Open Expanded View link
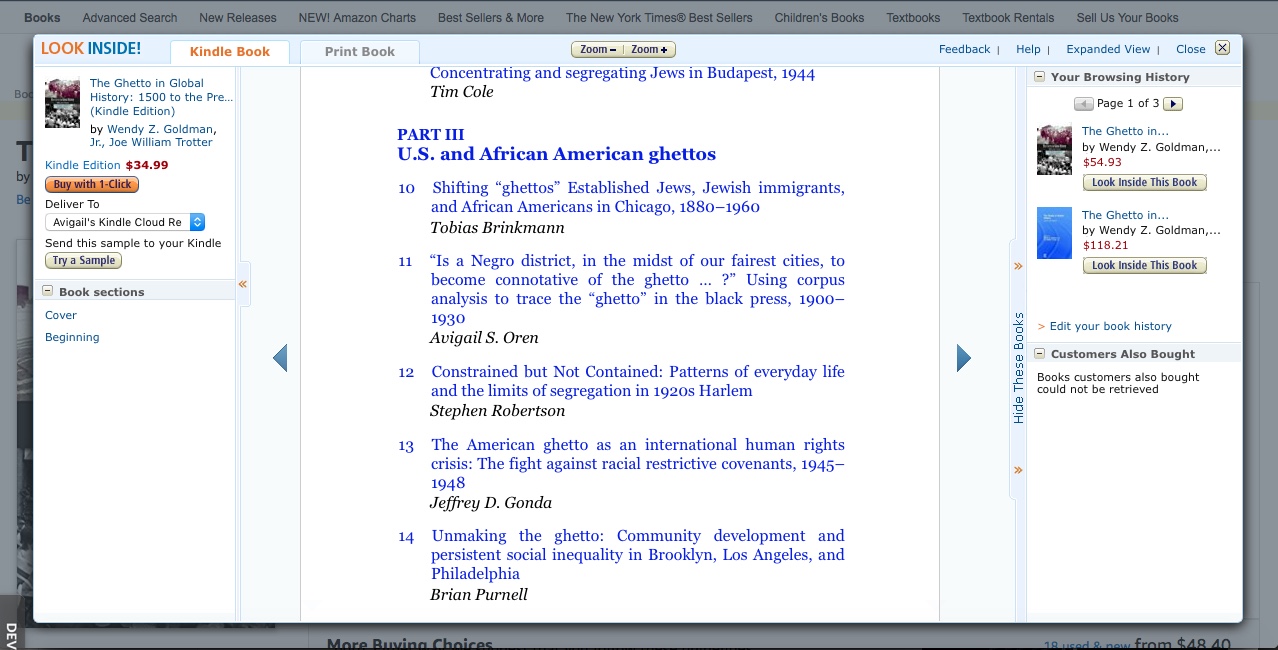Image resolution: width=1278 pixels, height=650 pixels. [1108, 49]
